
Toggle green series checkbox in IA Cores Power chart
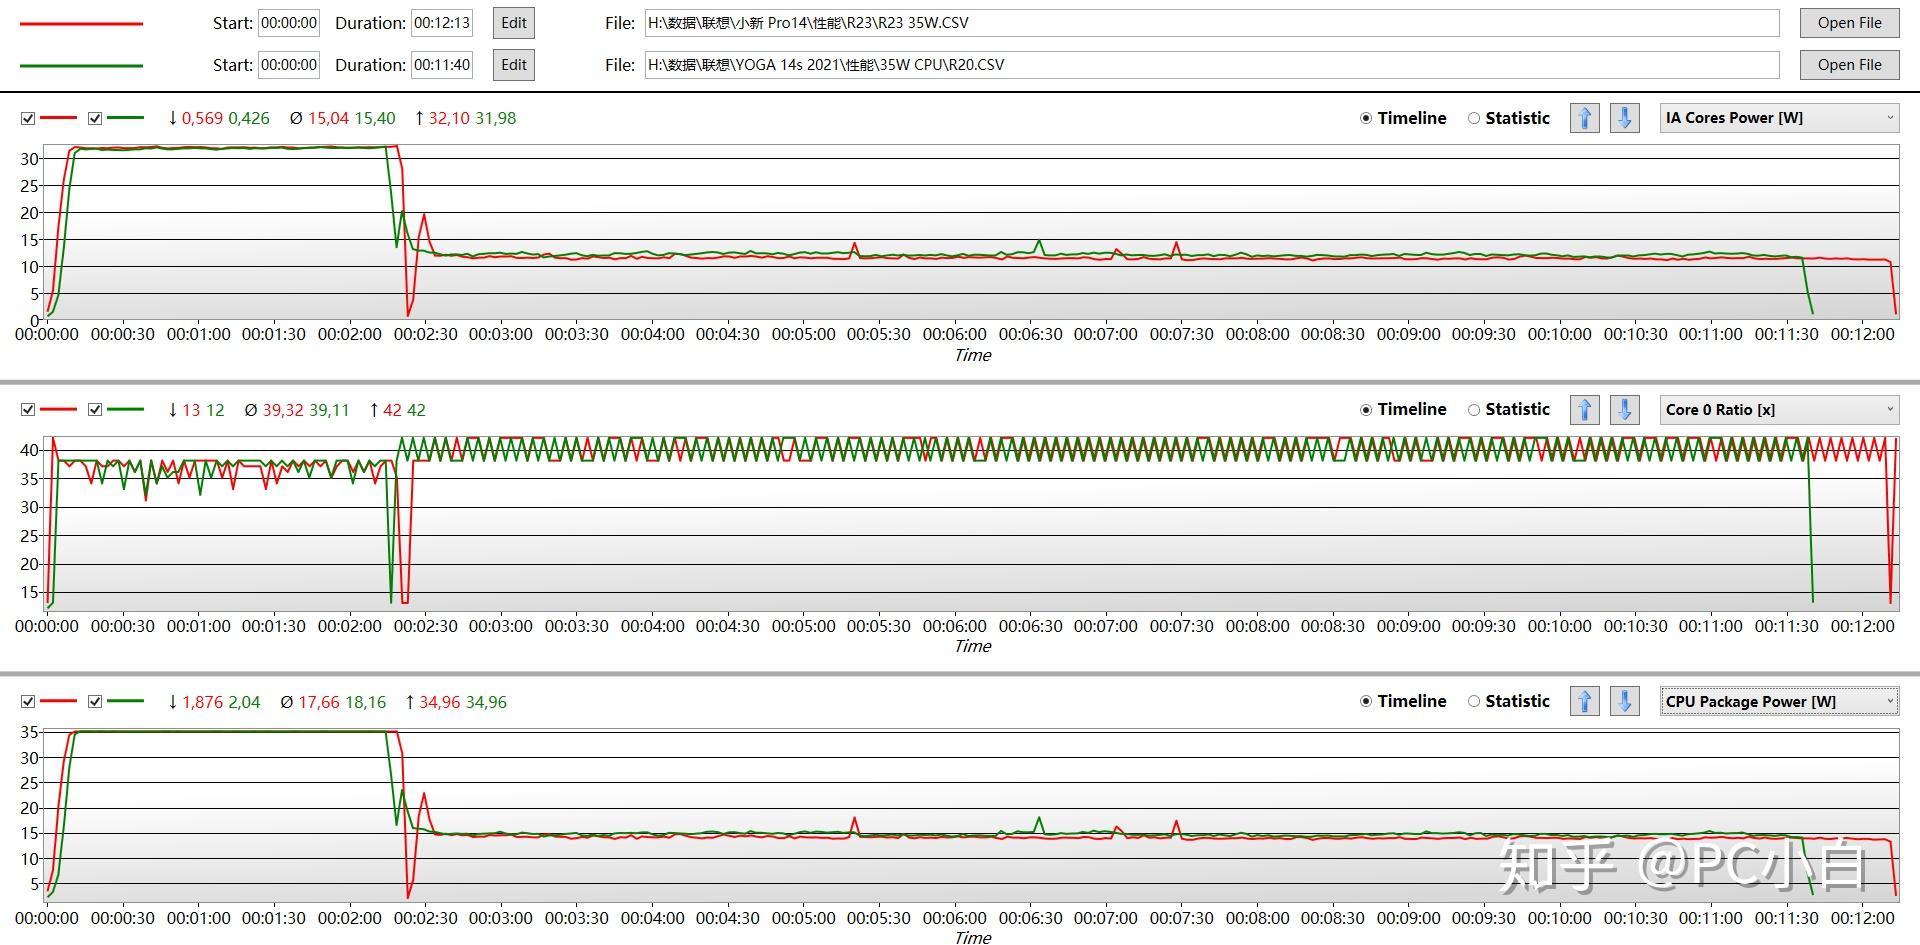(x=95, y=118)
